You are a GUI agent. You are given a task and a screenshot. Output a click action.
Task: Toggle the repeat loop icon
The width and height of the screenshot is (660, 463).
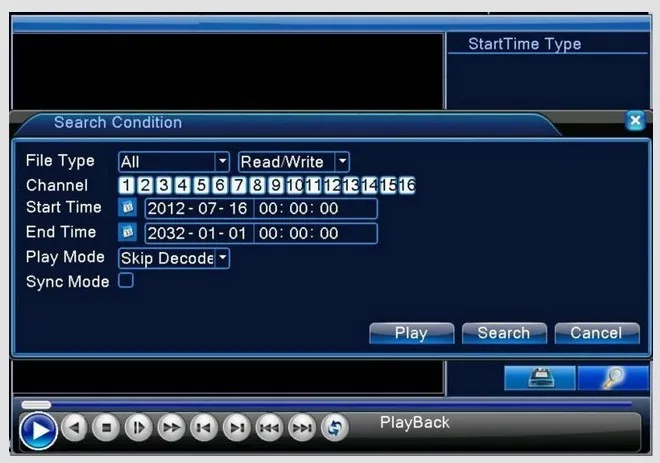[x=335, y=428]
